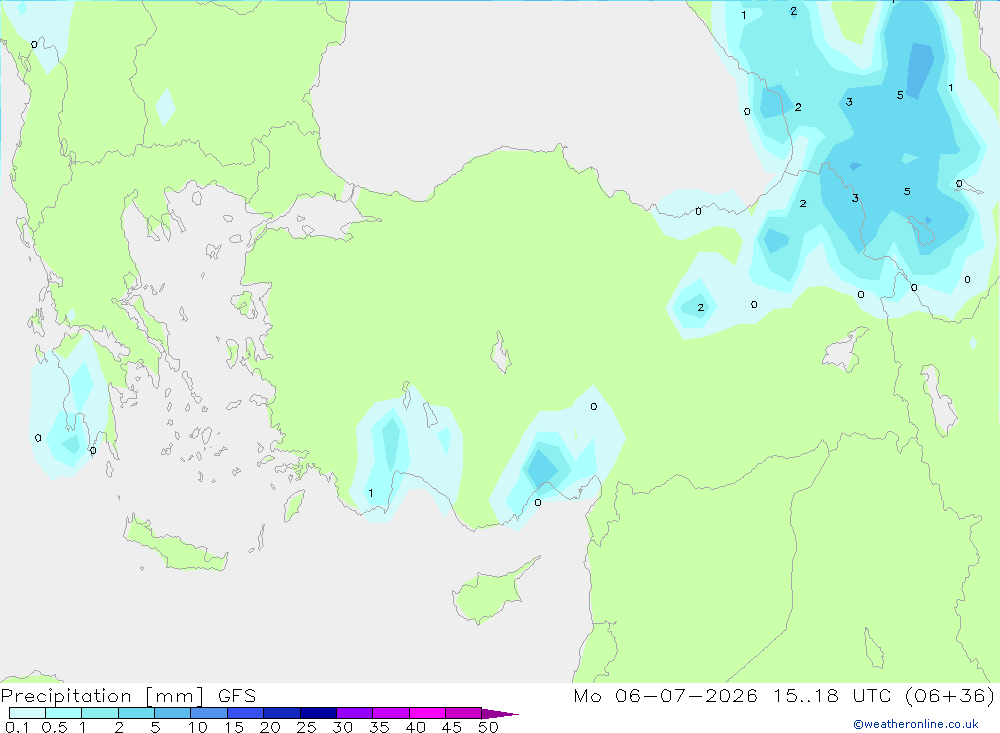1000x733 pixels.
Task: Select the 45–50 mm legend color swatch
Action: 464,713
